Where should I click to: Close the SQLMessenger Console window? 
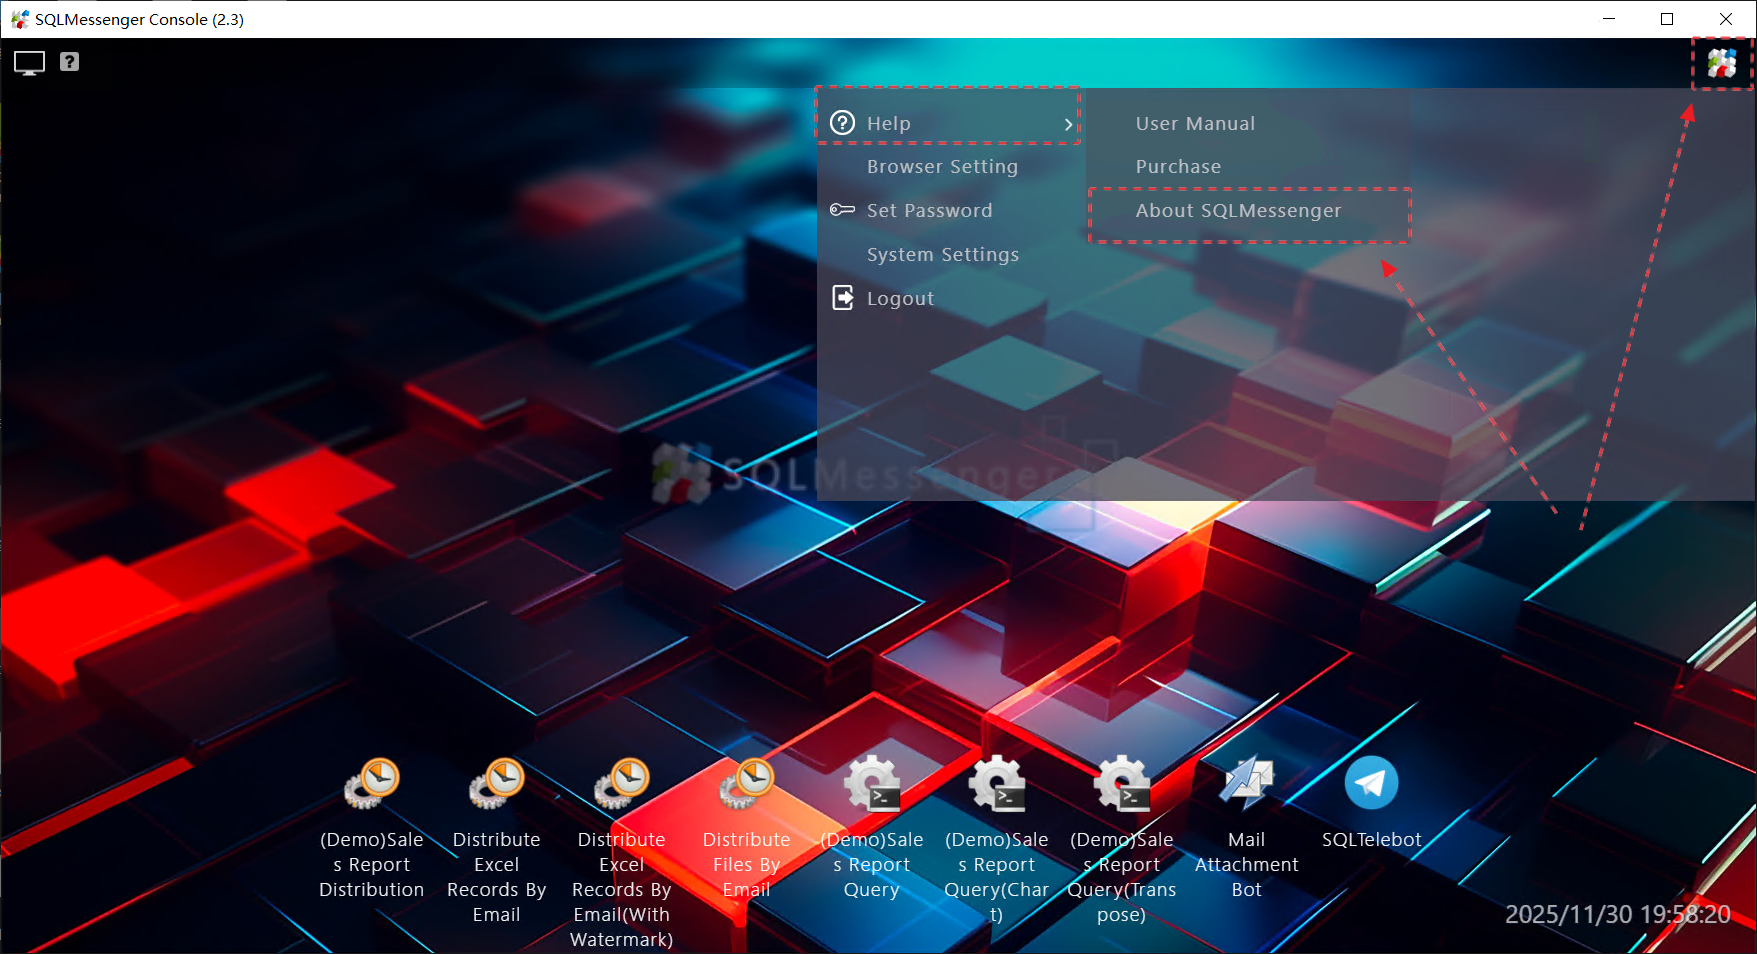tap(1726, 19)
